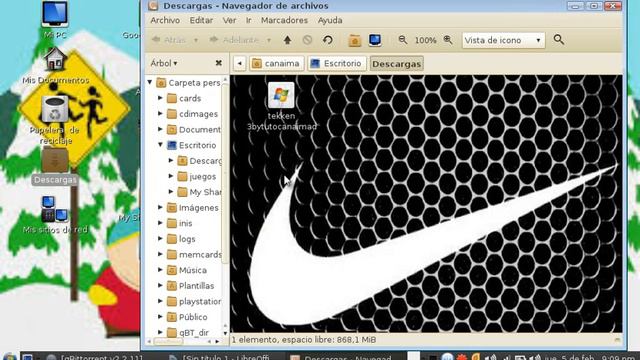The width and height of the screenshot is (640, 360).
Task: Open the Vista de icono dropdown
Action: click(503, 40)
